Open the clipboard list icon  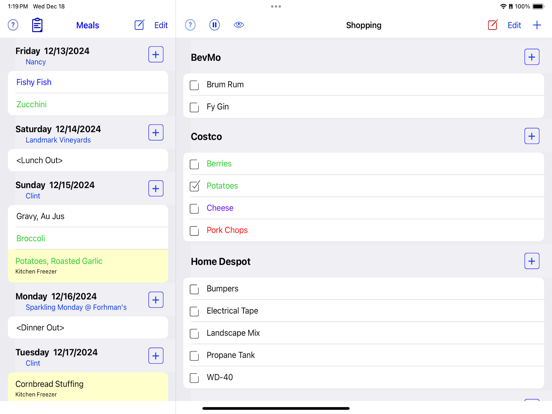click(37, 25)
